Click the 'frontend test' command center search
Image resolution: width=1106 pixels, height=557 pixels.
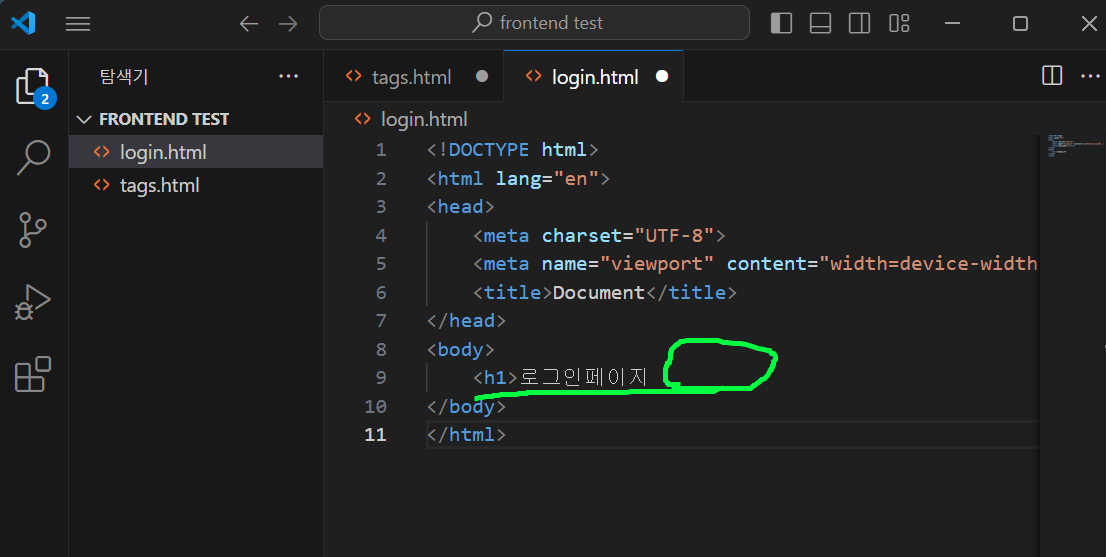click(534, 23)
